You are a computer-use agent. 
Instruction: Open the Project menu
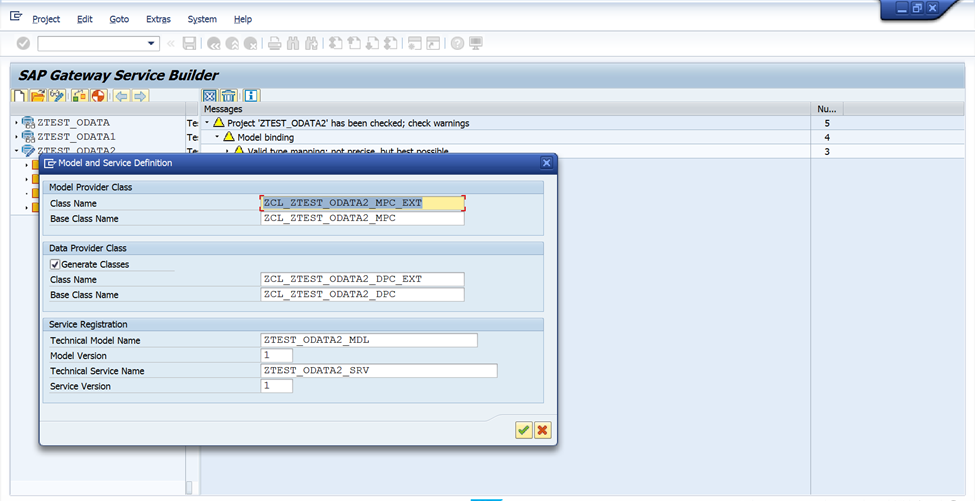[x=46, y=19]
